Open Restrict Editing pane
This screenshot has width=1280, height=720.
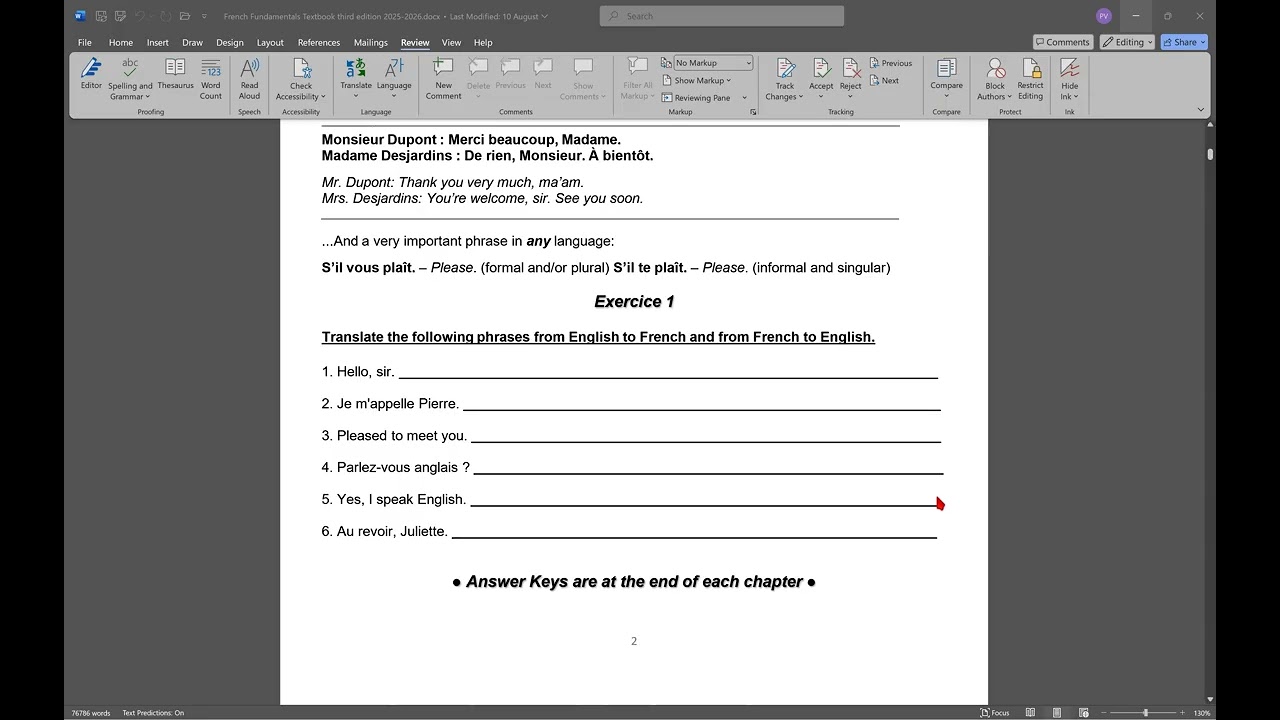point(1030,79)
